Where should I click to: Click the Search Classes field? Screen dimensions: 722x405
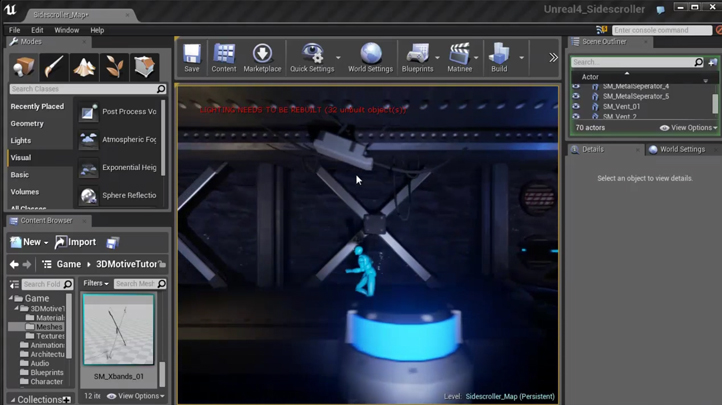click(x=87, y=89)
